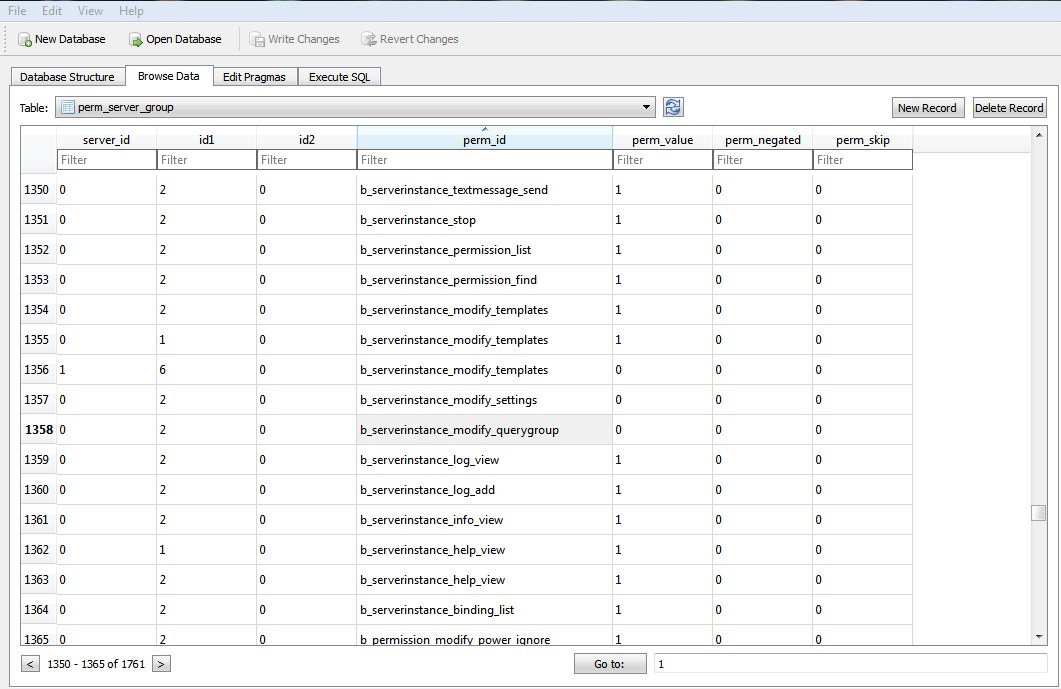Click the Delete Record button
This screenshot has width=1061, height=689.
[x=1009, y=108]
